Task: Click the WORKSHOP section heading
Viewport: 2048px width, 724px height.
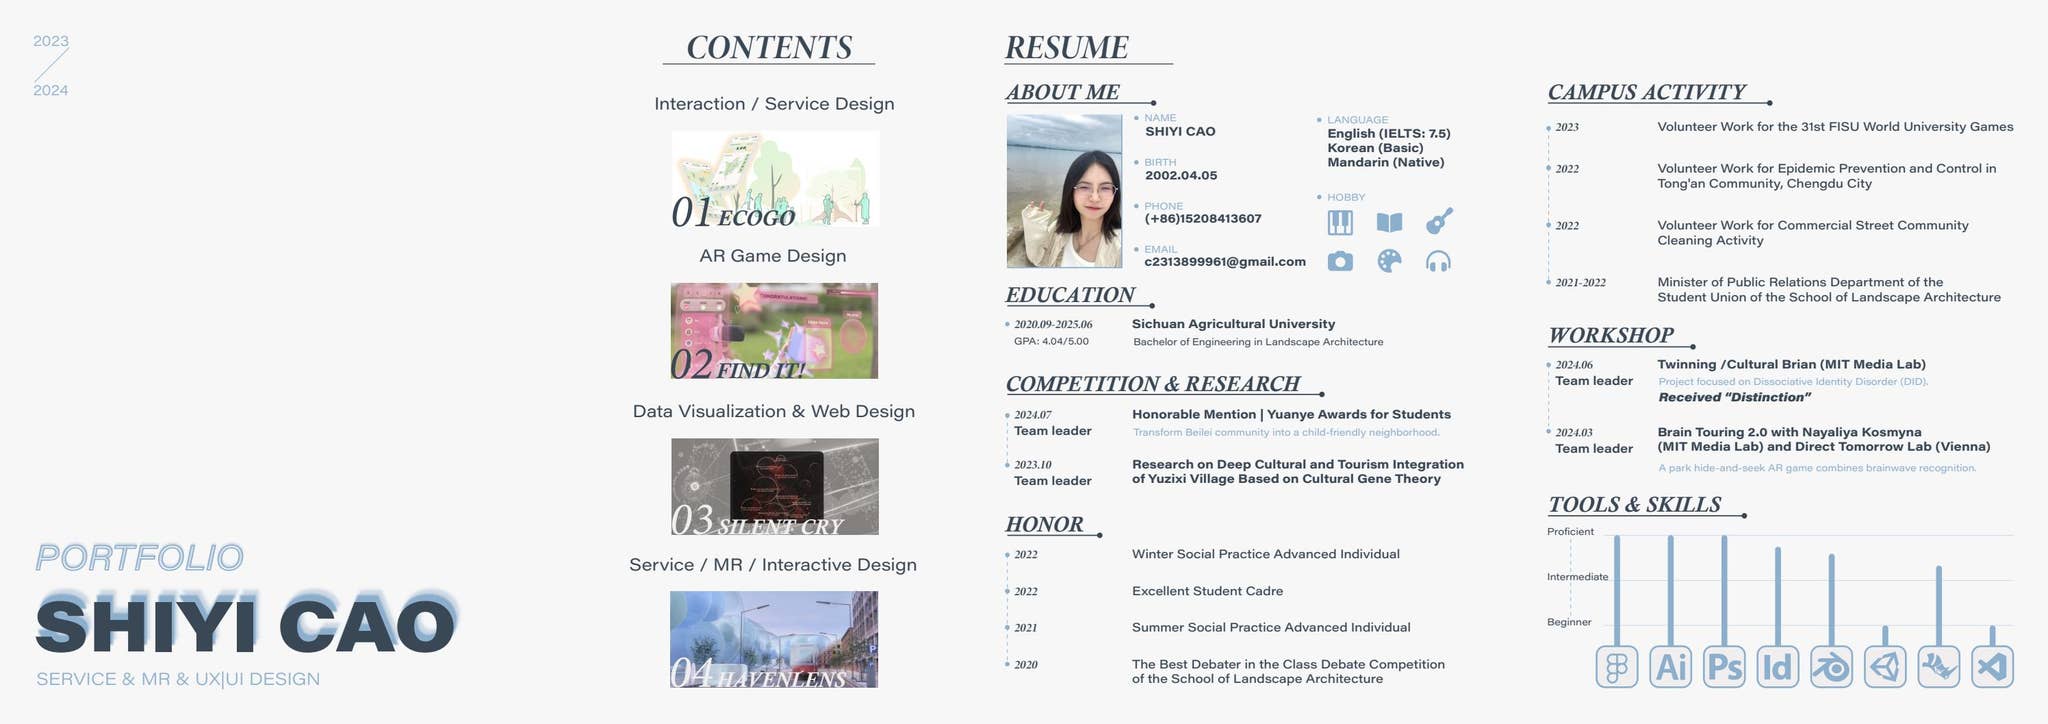Action: (x=1611, y=335)
